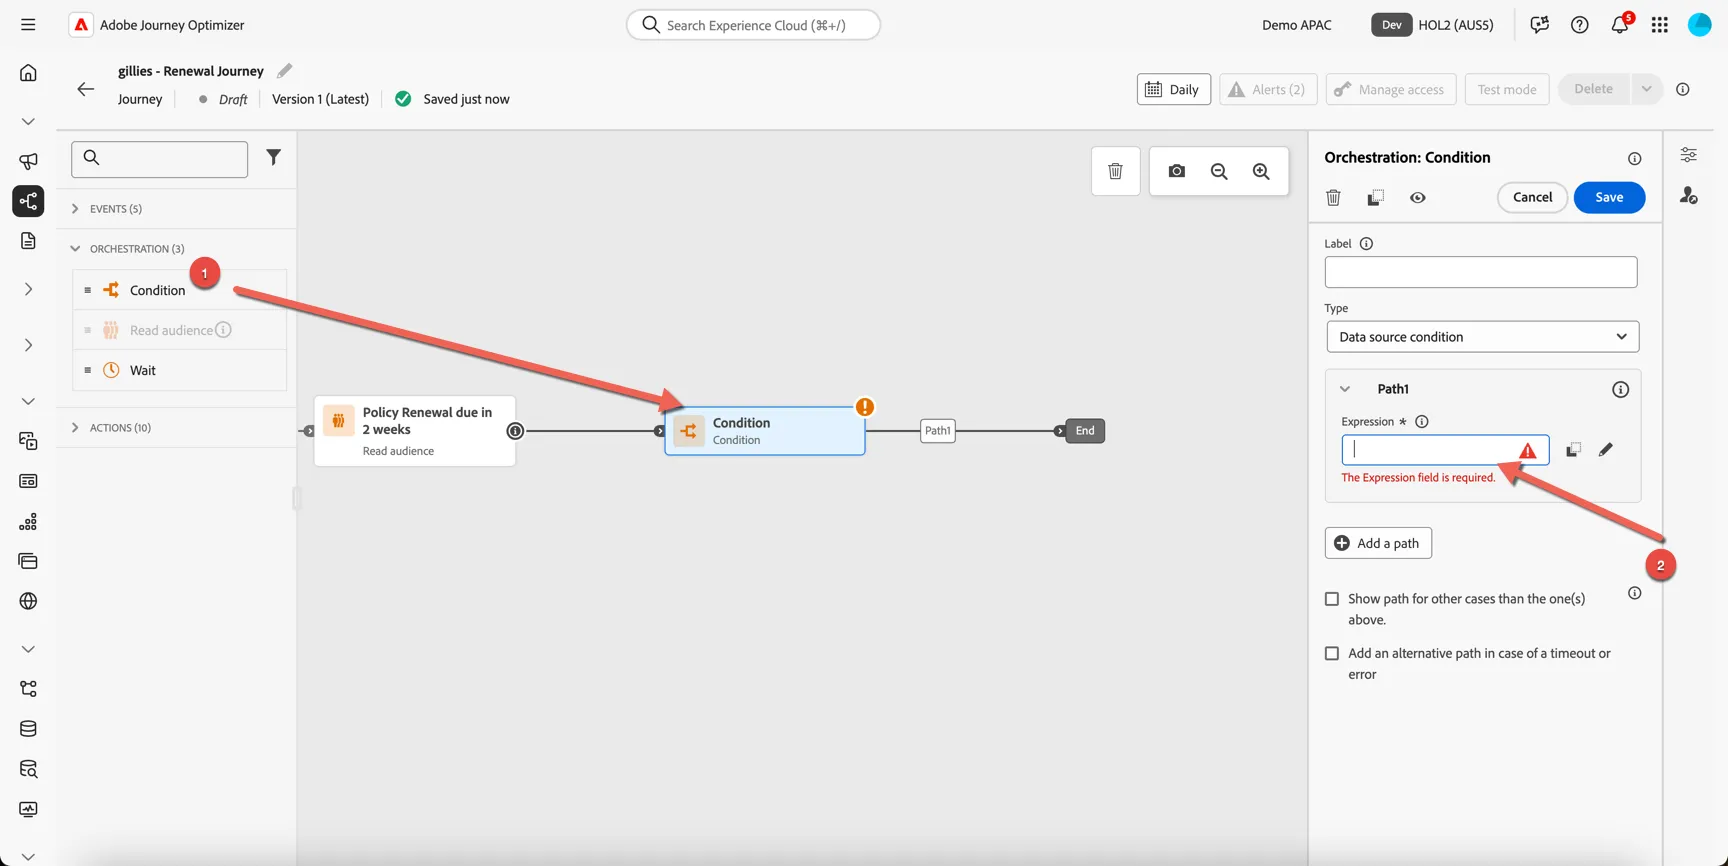The height and width of the screenshot is (866, 1728).
Task: Edit journey name with pencil icon
Action: [285, 70]
